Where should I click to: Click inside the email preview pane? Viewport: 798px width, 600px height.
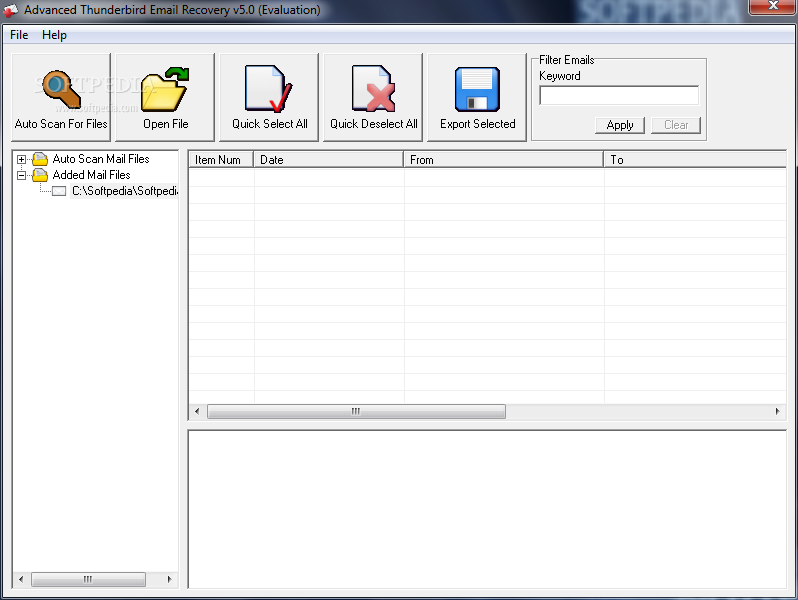click(487, 509)
